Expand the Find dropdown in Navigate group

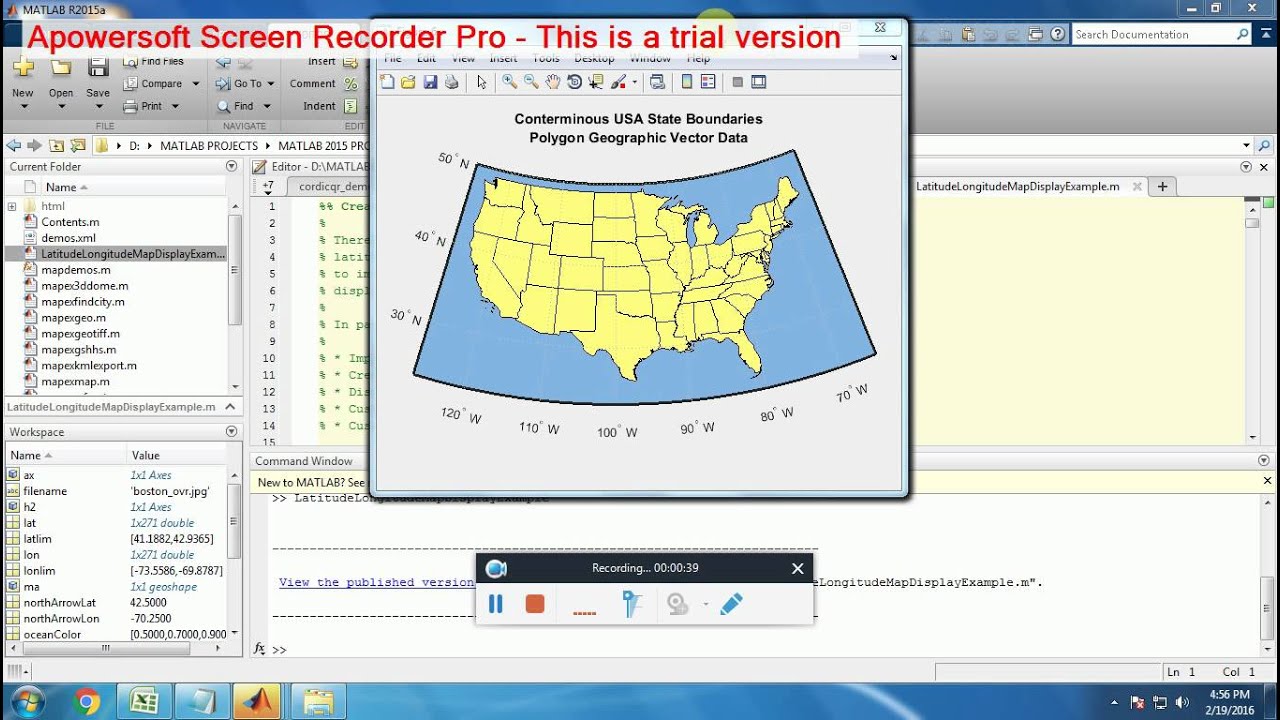tap(266, 106)
